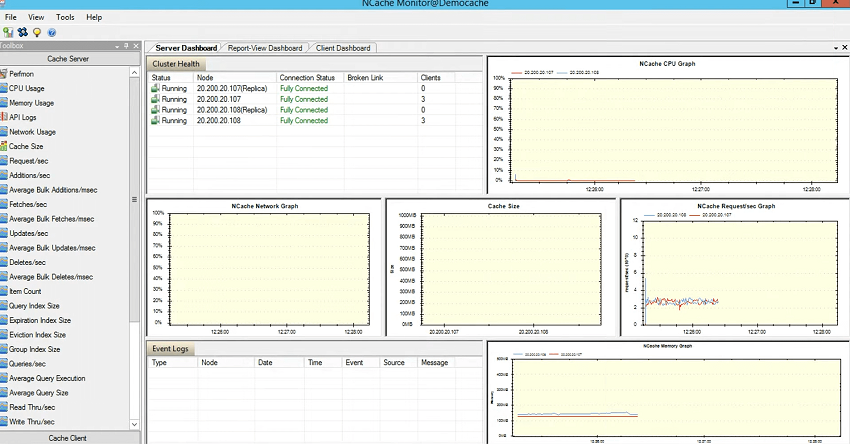The image size is (850, 444).
Task: Select the 20.200.20.108 node row
Action: (314, 120)
